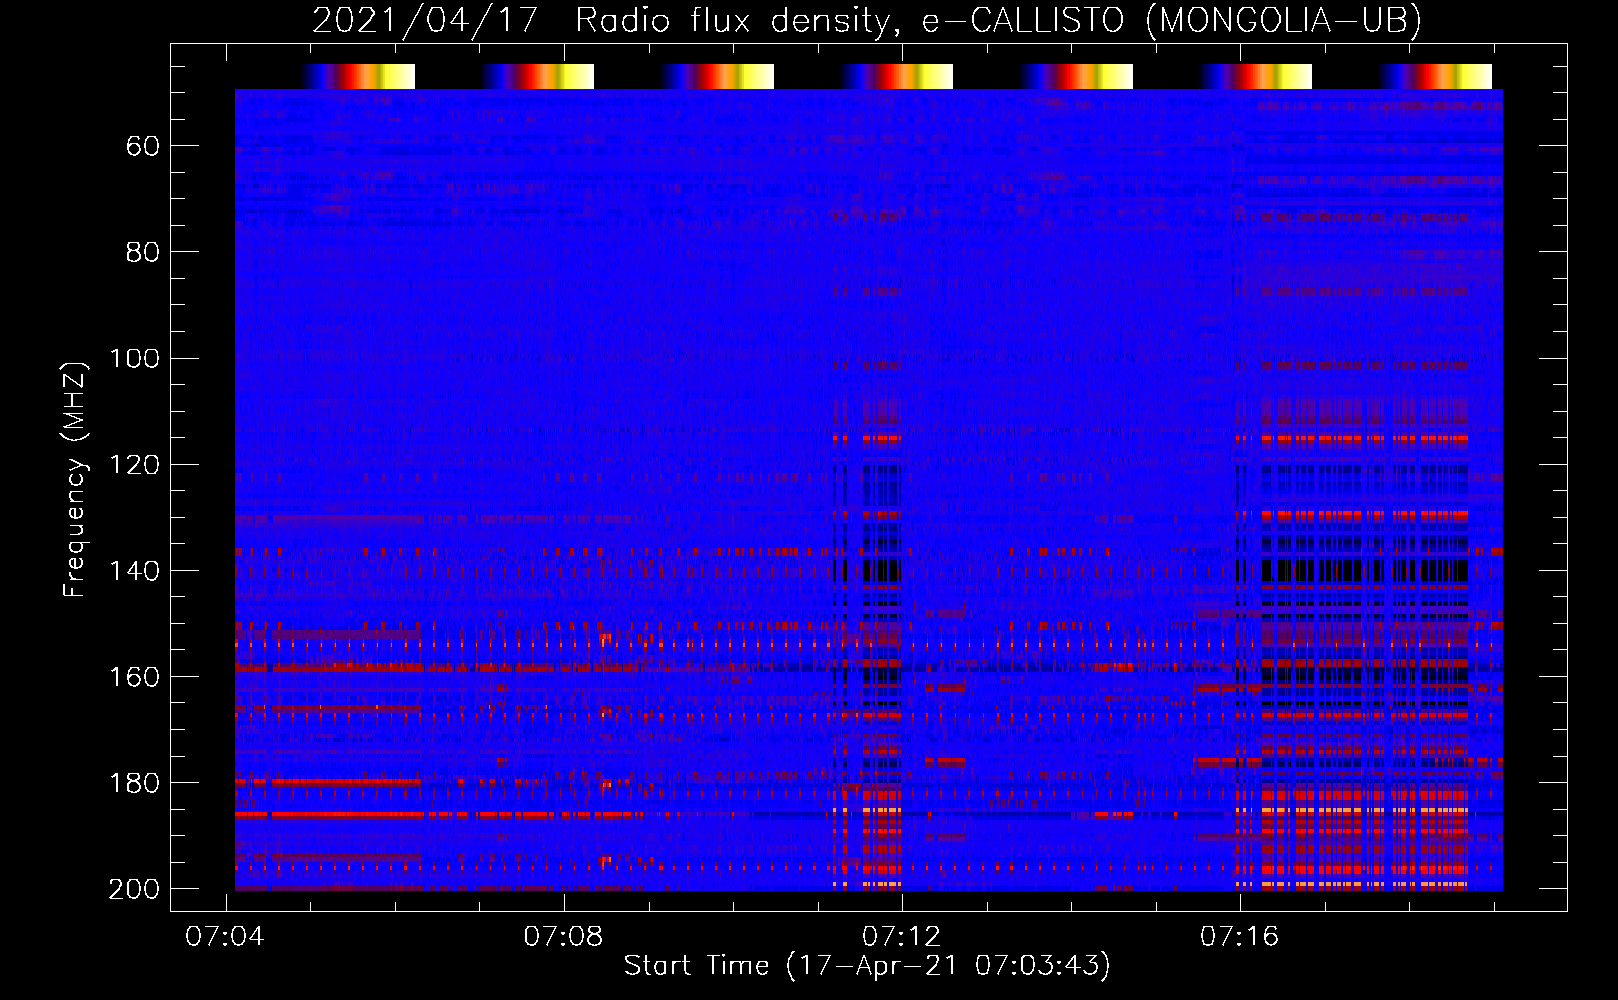Click the 'Start Time (17-Apr-21 07:03:43)' axis label
The height and width of the screenshot is (1000, 1618).
tap(867, 966)
